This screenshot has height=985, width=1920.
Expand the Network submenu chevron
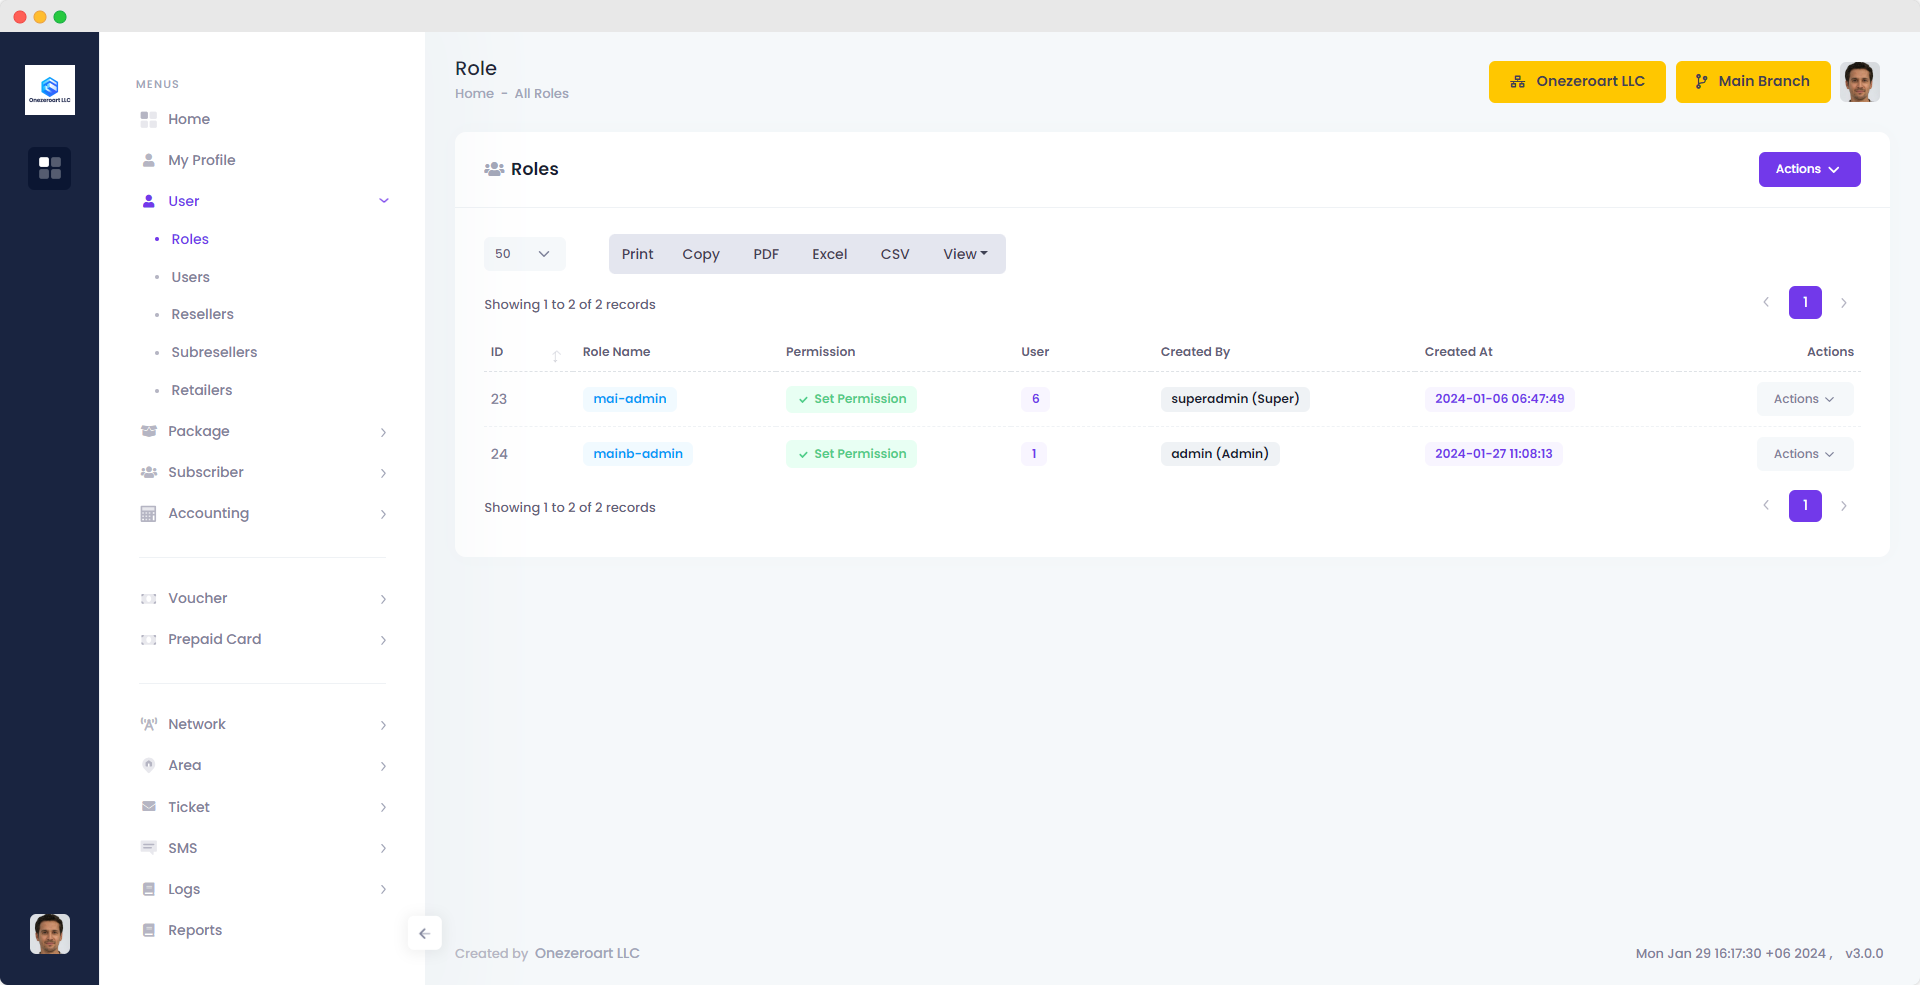[x=383, y=725]
